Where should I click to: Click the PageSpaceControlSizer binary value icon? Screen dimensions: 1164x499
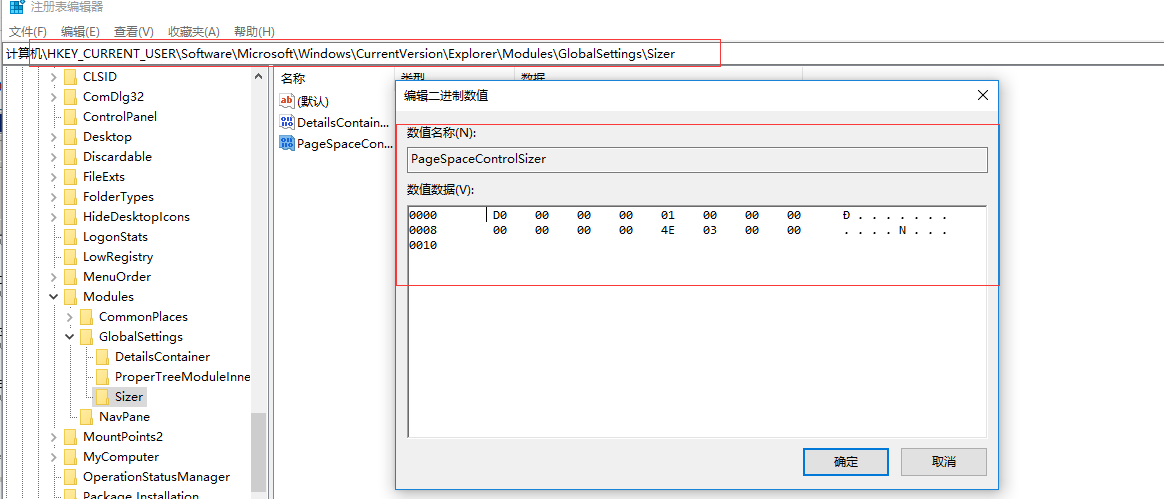[287, 143]
